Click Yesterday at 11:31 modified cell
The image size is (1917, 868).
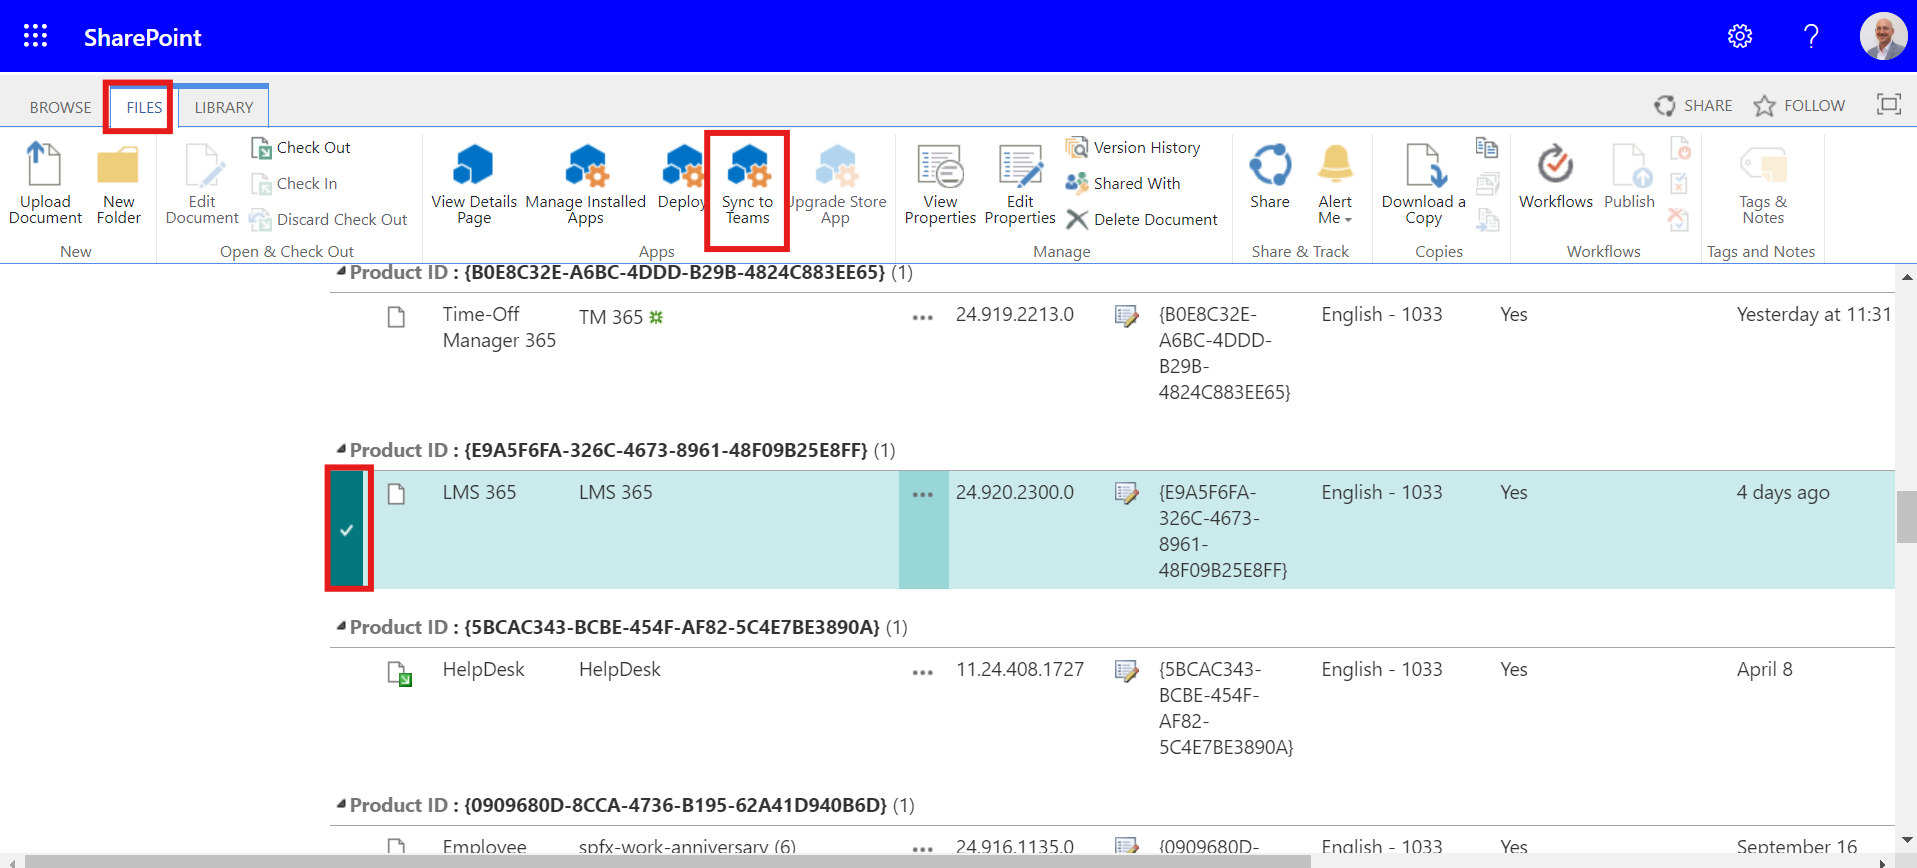coord(1814,314)
